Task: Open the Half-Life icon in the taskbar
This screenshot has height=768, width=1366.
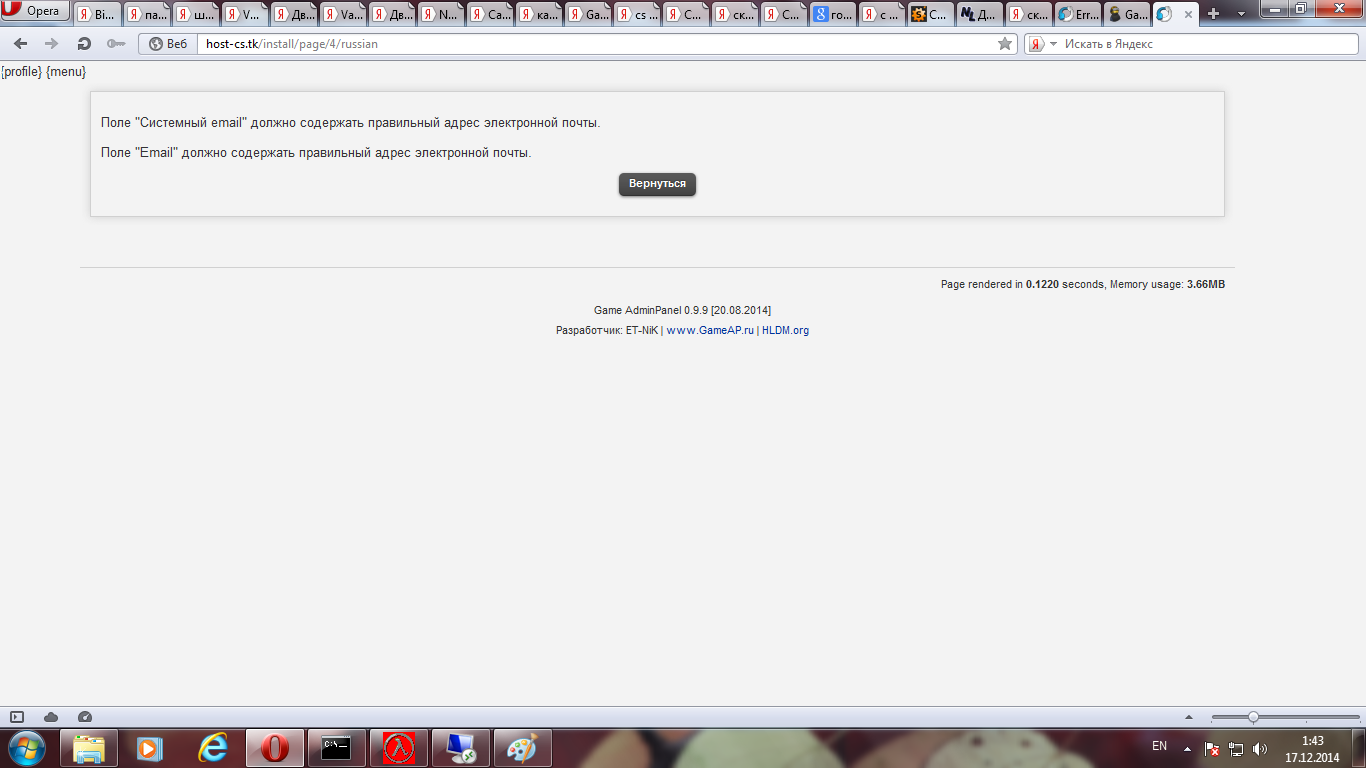Action: click(399, 748)
